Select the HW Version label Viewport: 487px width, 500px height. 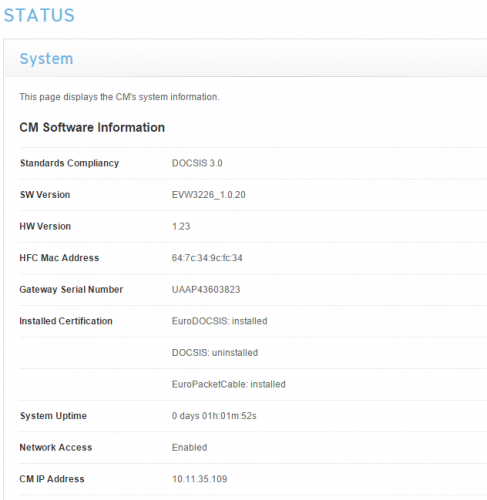coord(45,226)
